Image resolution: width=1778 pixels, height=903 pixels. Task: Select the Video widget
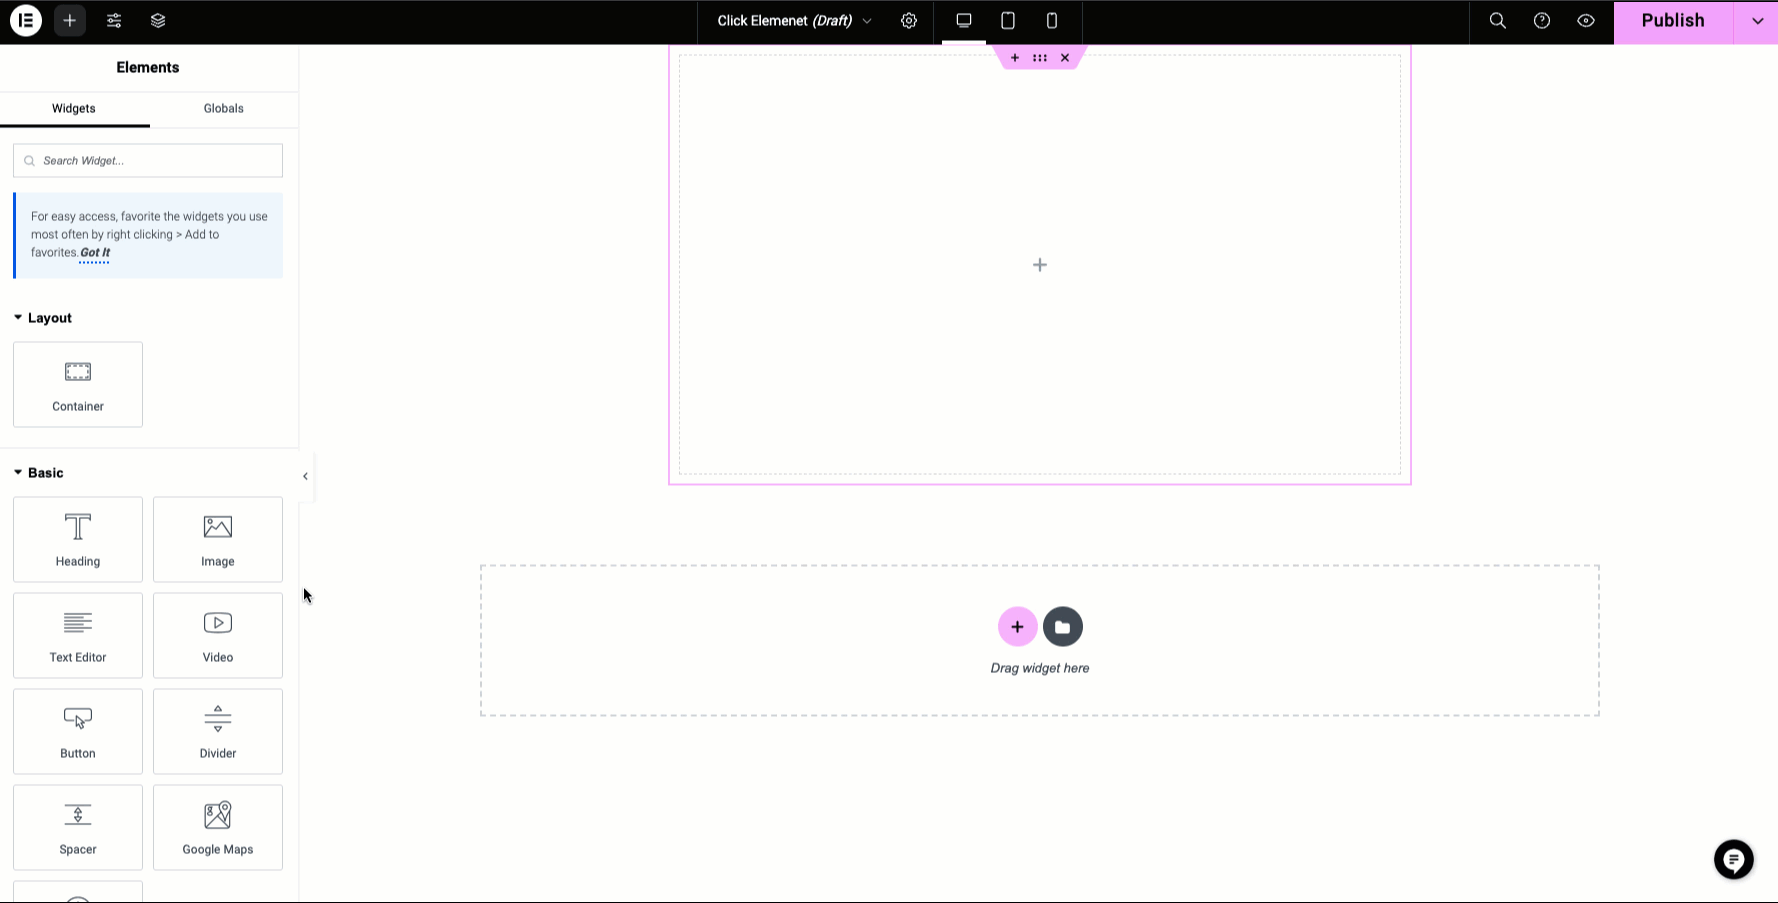pos(217,635)
